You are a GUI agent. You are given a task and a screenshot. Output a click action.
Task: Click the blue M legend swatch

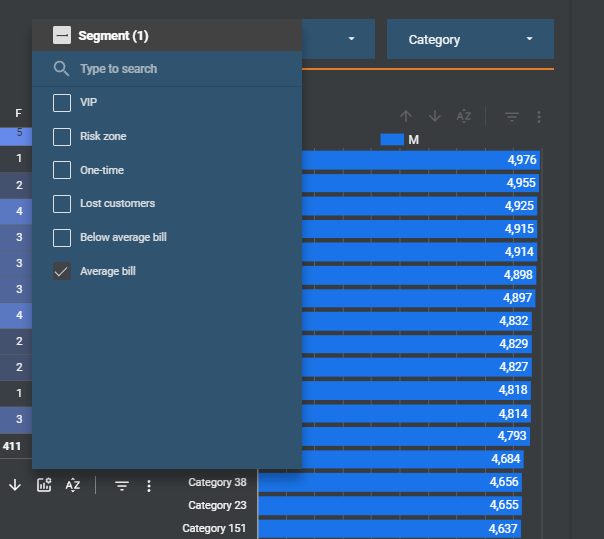(x=392, y=139)
